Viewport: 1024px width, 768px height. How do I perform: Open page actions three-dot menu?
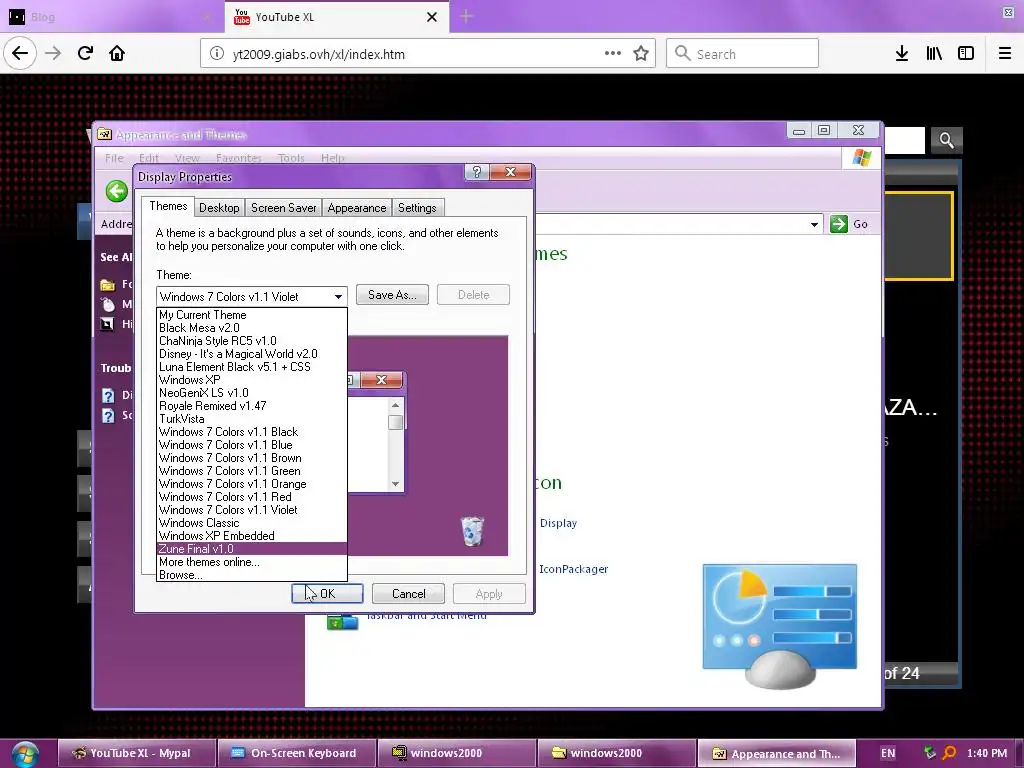click(x=613, y=54)
